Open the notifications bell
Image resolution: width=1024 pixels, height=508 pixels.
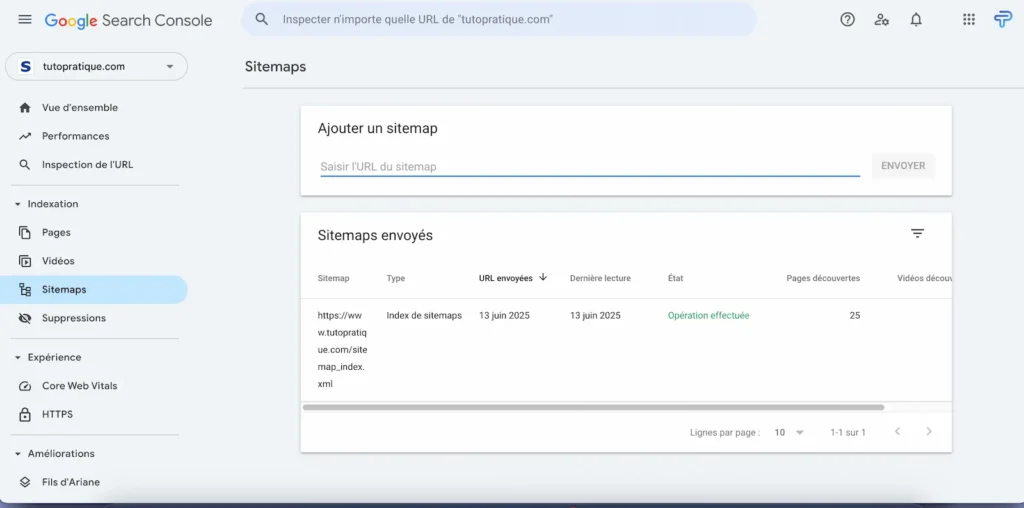[916, 20]
